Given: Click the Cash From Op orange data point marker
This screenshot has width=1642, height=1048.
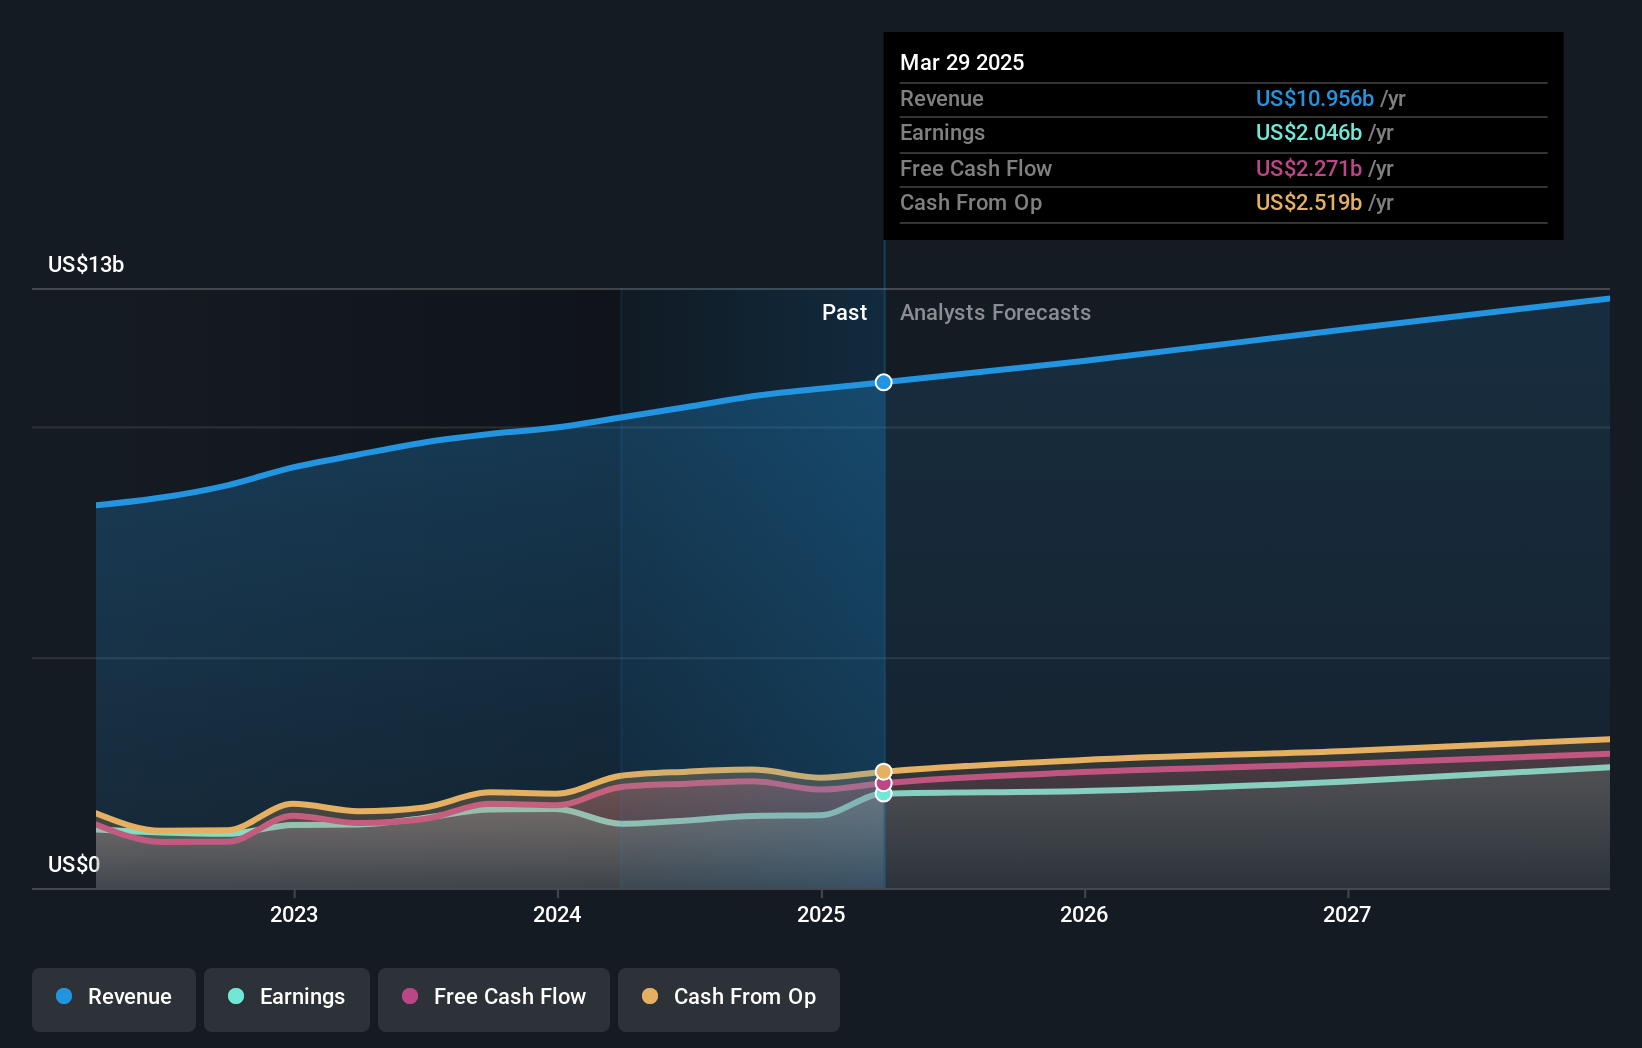Looking at the screenshot, I should pos(884,772).
